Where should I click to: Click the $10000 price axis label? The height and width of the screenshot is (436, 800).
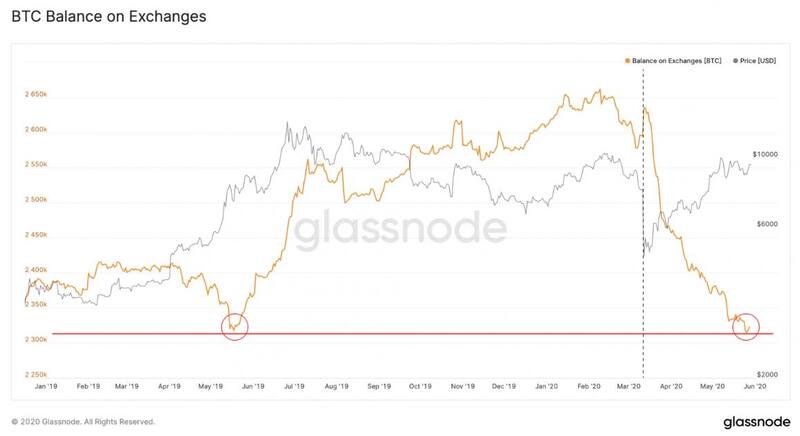(x=765, y=155)
